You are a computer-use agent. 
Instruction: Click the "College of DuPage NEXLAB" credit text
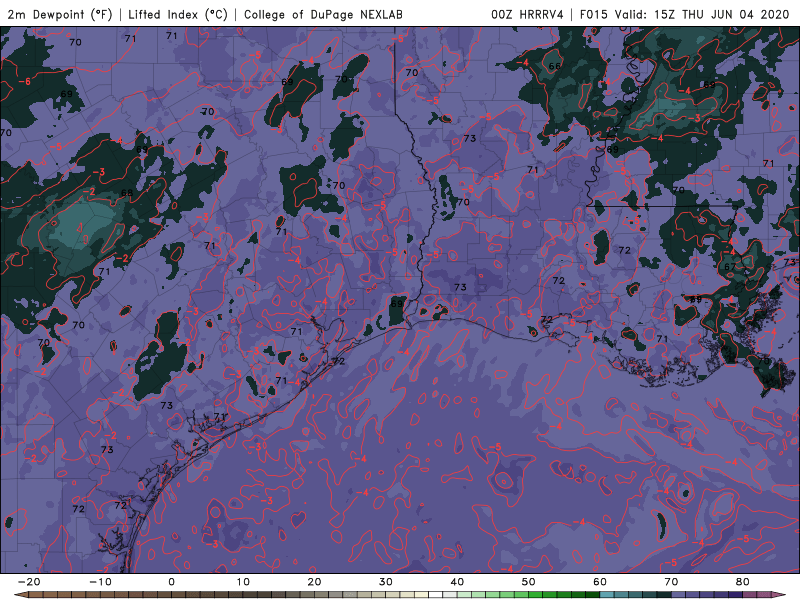(323, 14)
